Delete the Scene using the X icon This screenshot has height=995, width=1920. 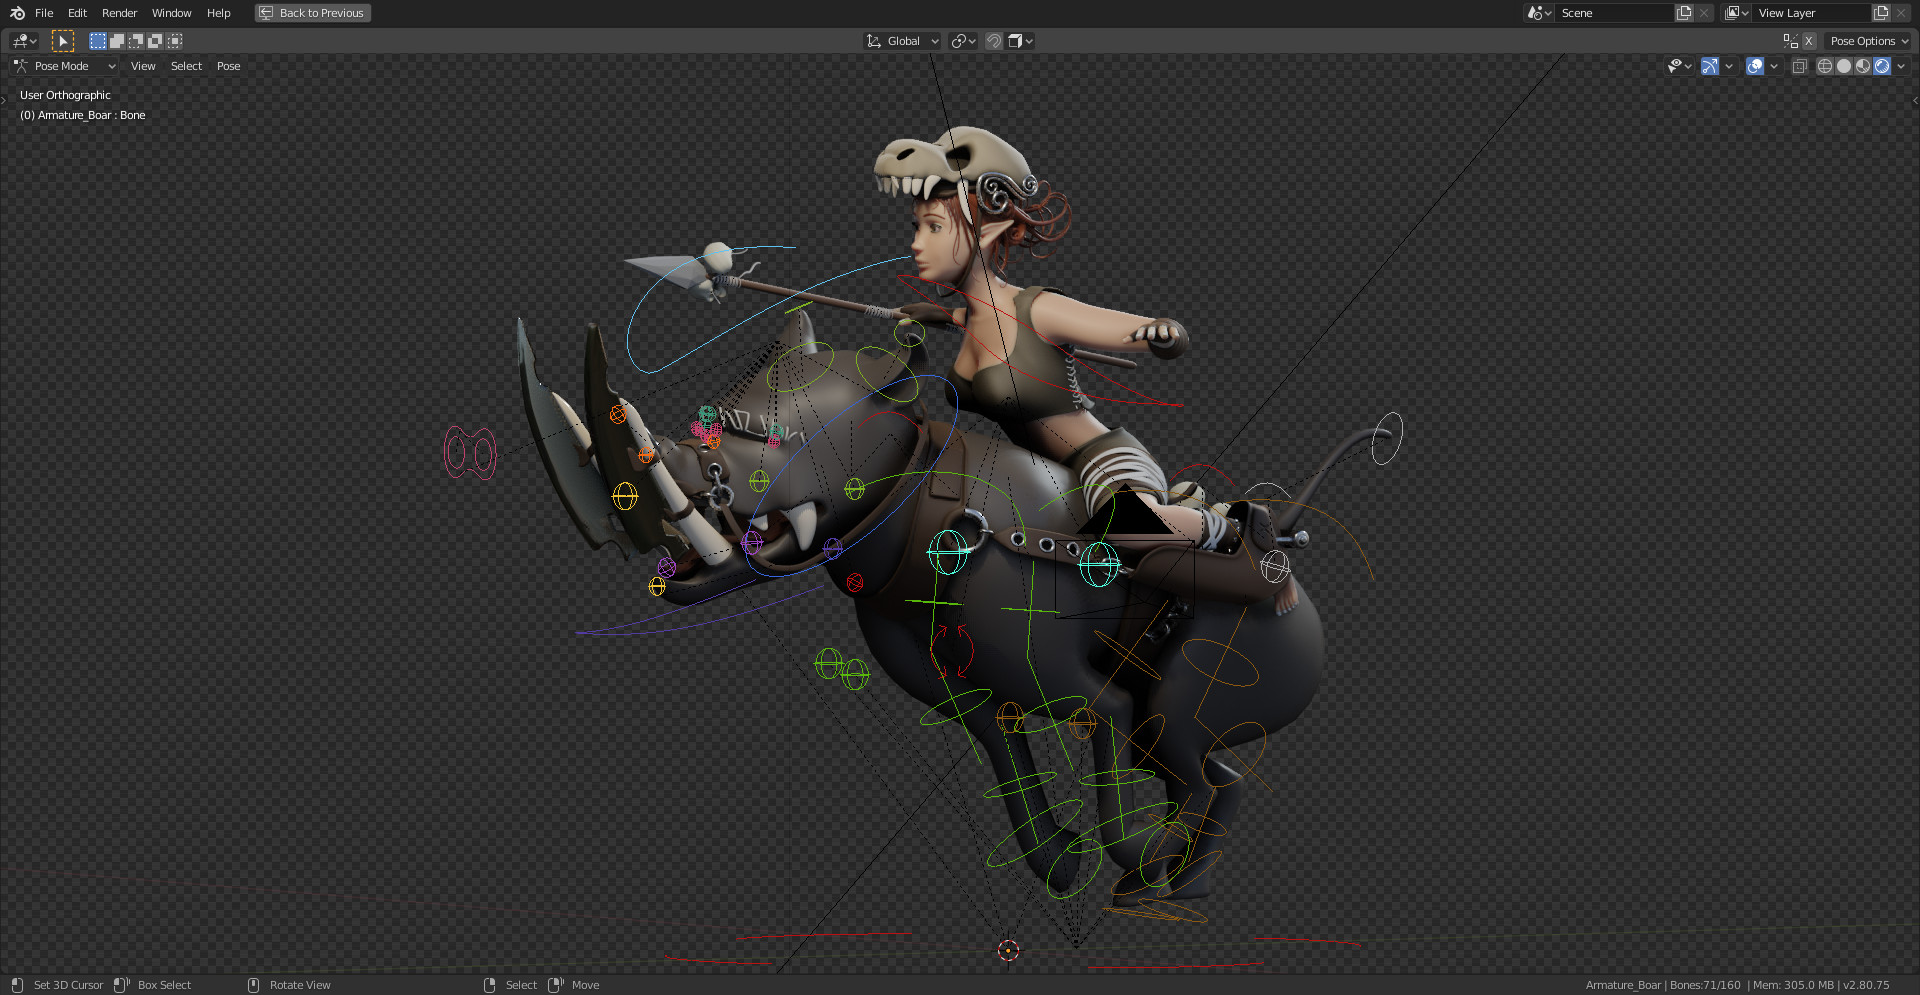1704,13
